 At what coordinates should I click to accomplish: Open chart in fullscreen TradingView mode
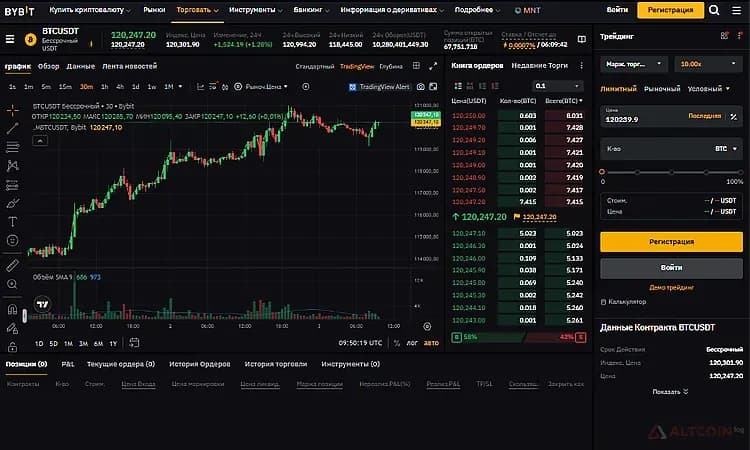pyautogui.click(x=433, y=87)
